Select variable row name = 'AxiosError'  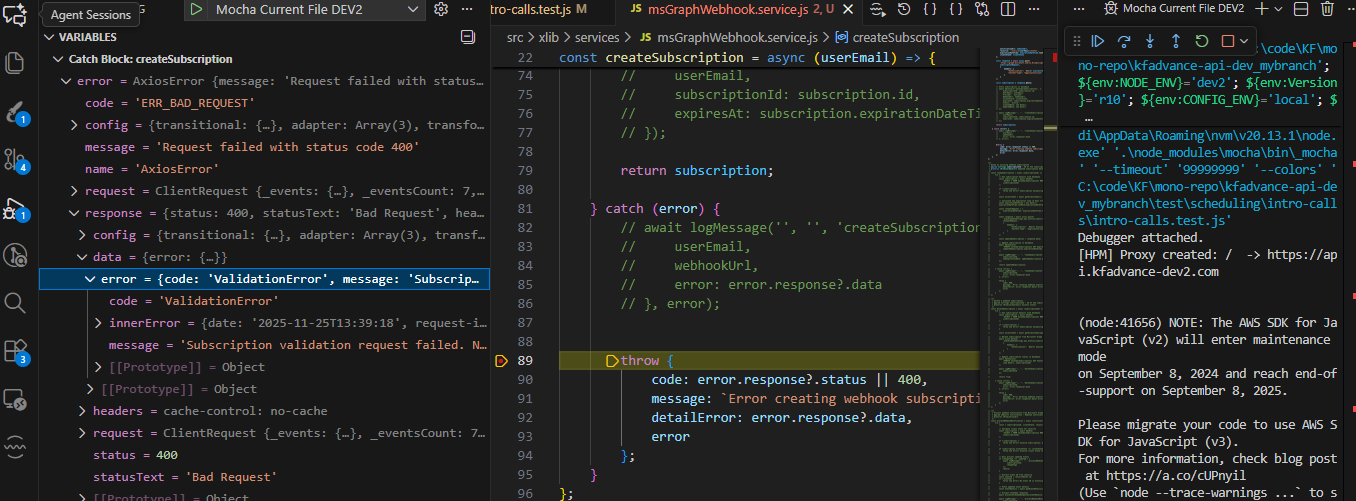pos(264,169)
